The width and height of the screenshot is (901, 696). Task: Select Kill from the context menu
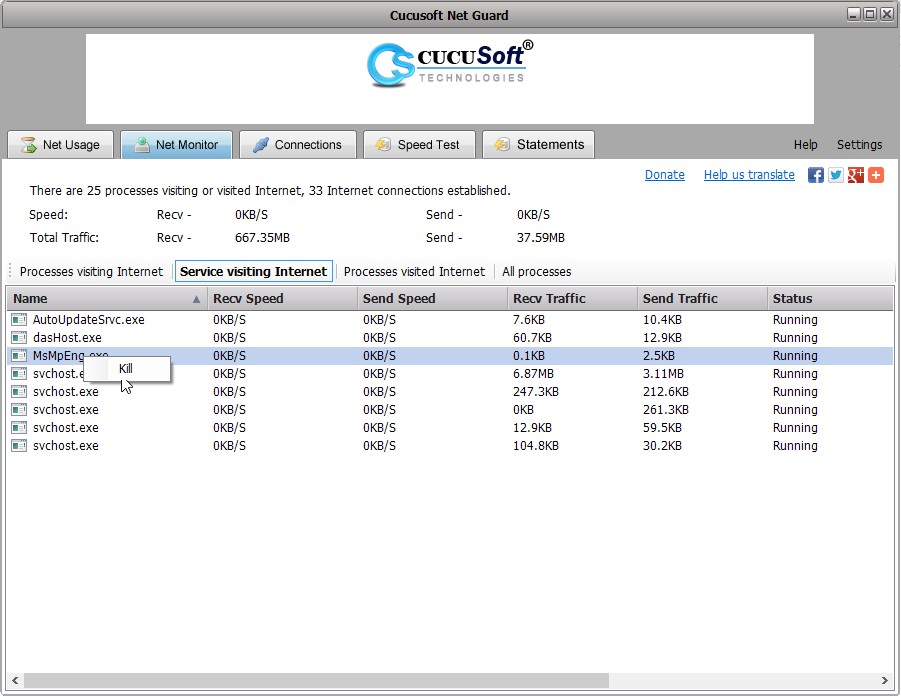click(x=127, y=369)
